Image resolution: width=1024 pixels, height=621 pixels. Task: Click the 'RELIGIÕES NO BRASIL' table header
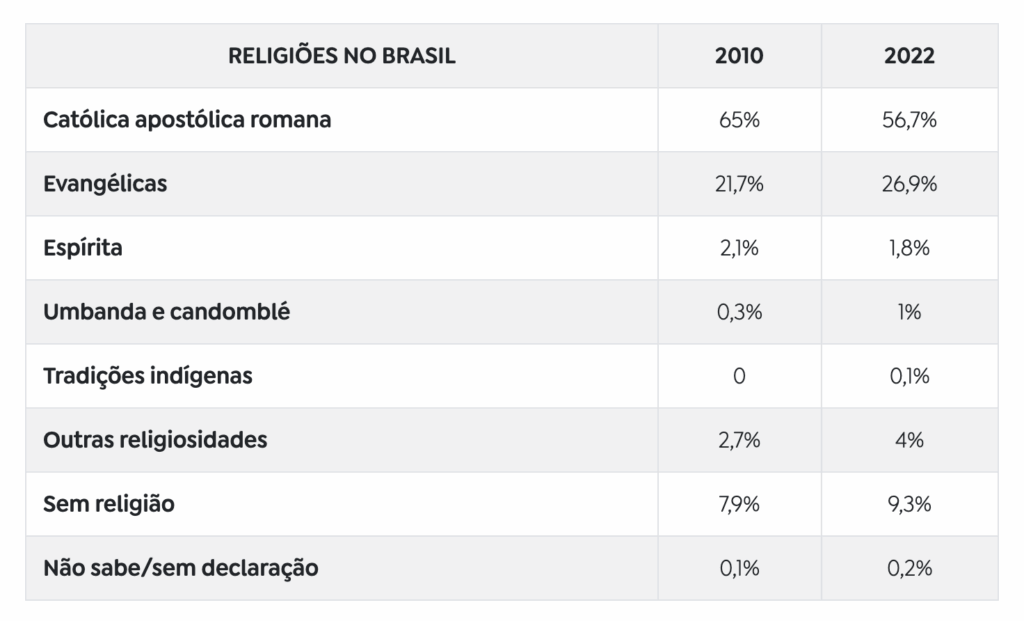341,56
